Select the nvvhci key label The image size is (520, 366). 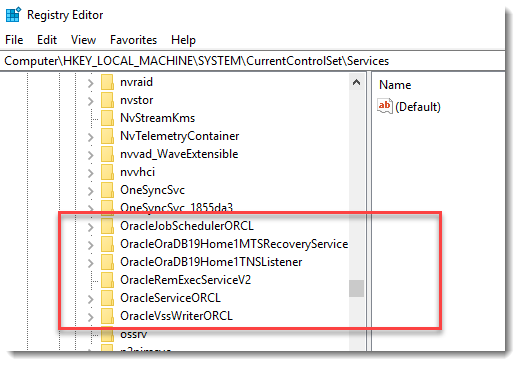click(x=137, y=172)
